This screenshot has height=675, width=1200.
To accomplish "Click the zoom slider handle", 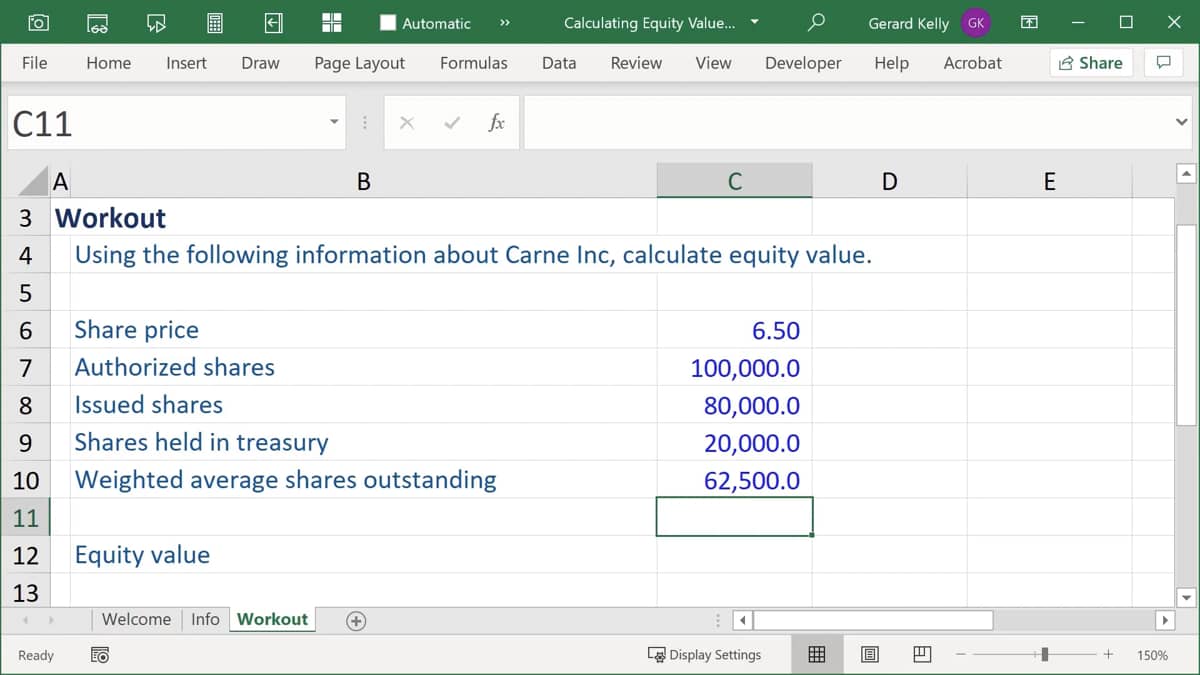I will tap(1045, 655).
